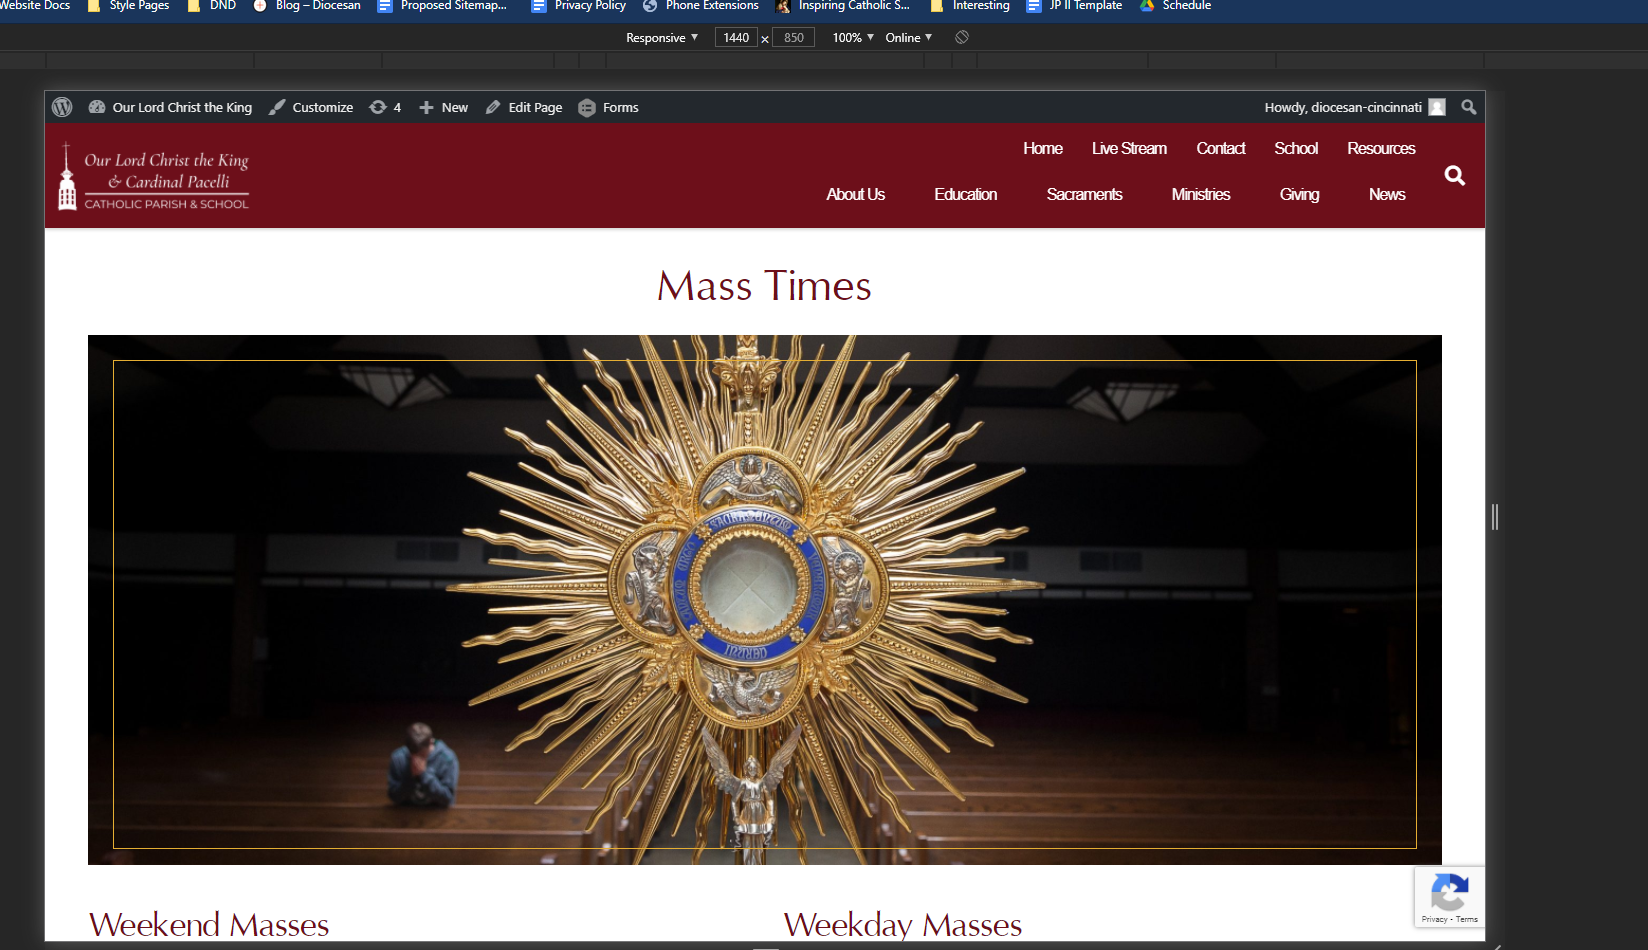
Task: Click the Customize paintbrush icon
Action: (x=277, y=107)
